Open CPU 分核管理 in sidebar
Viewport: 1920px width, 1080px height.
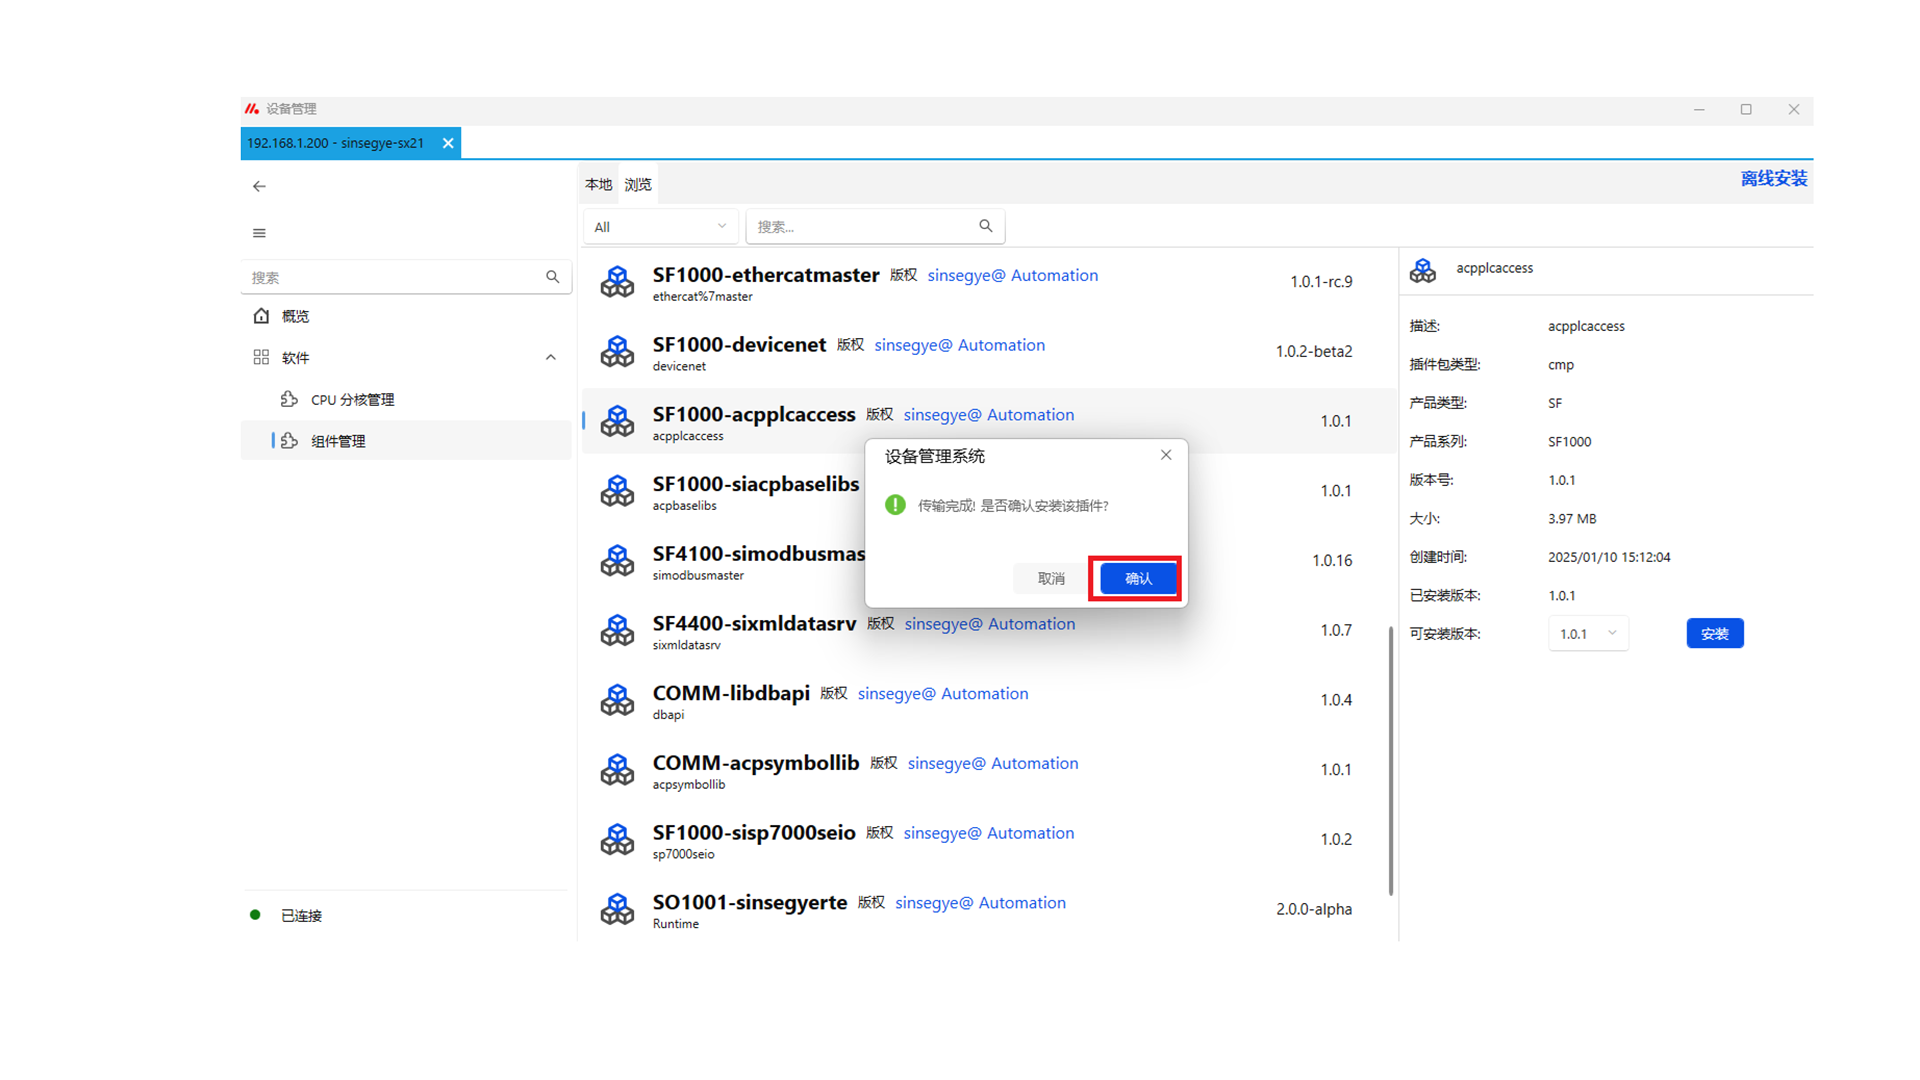click(x=352, y=400)
